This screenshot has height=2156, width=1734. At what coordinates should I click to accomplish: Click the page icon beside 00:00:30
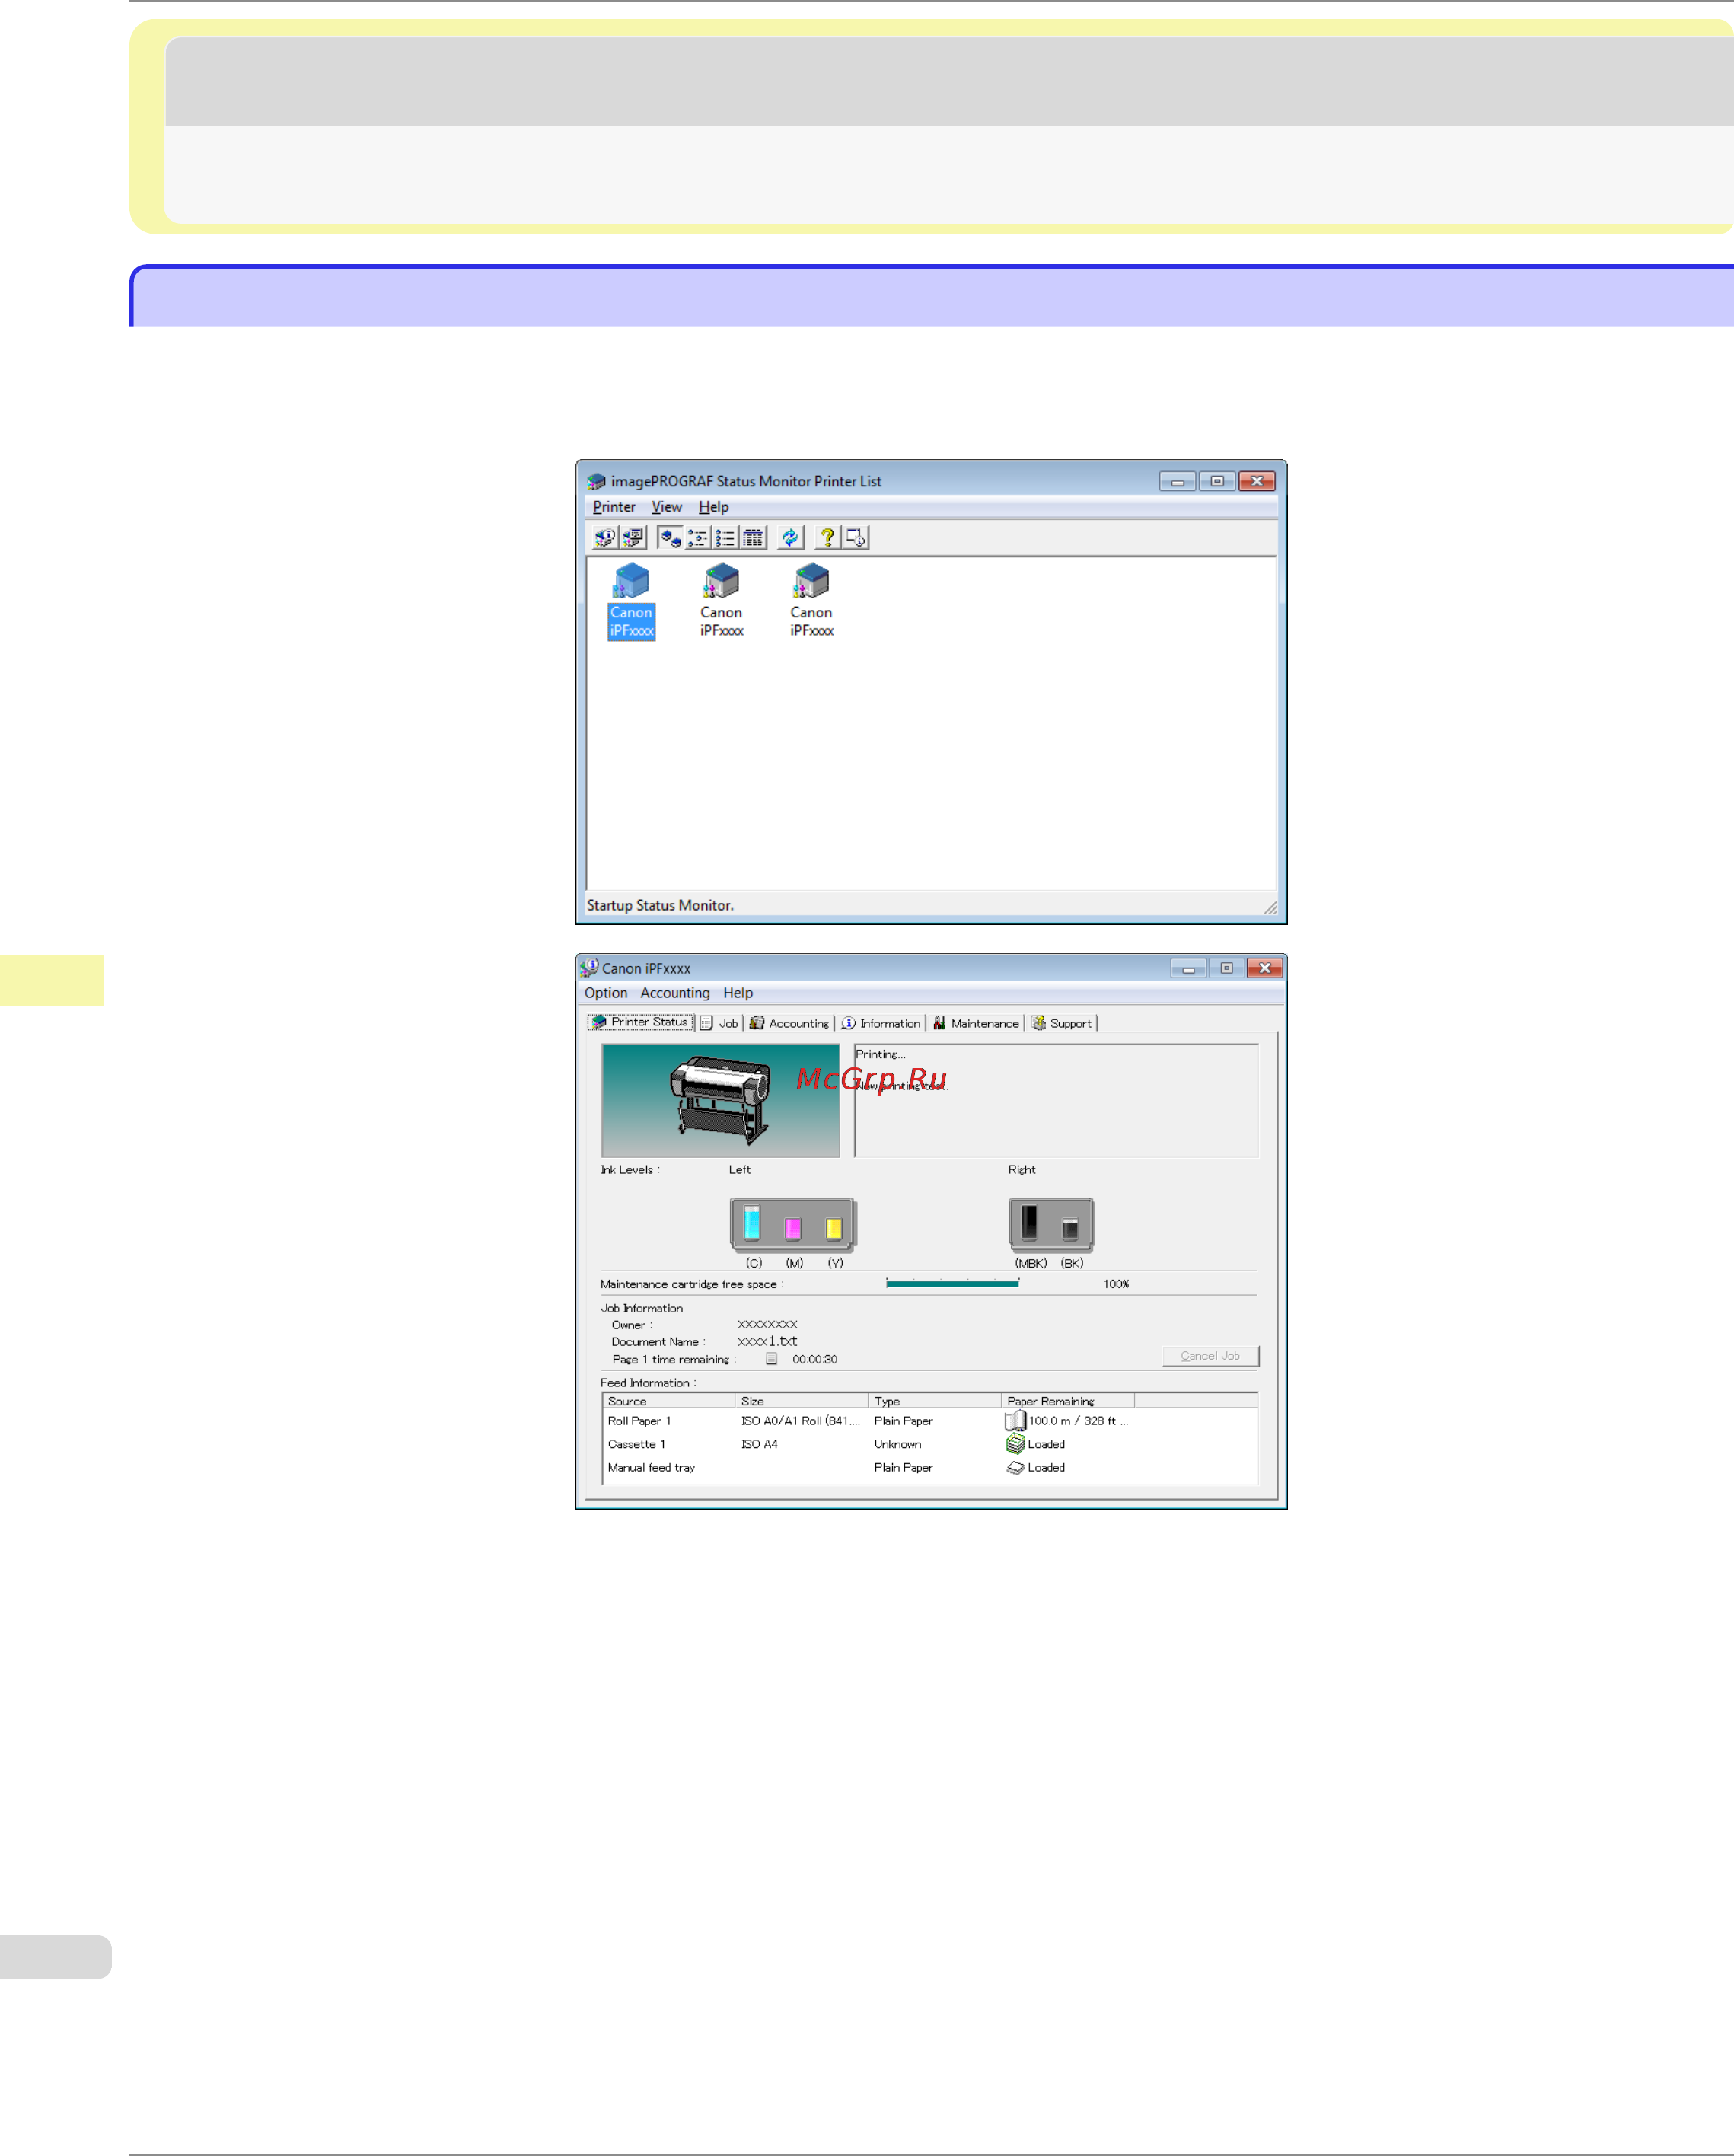(x=771, y=1359)
